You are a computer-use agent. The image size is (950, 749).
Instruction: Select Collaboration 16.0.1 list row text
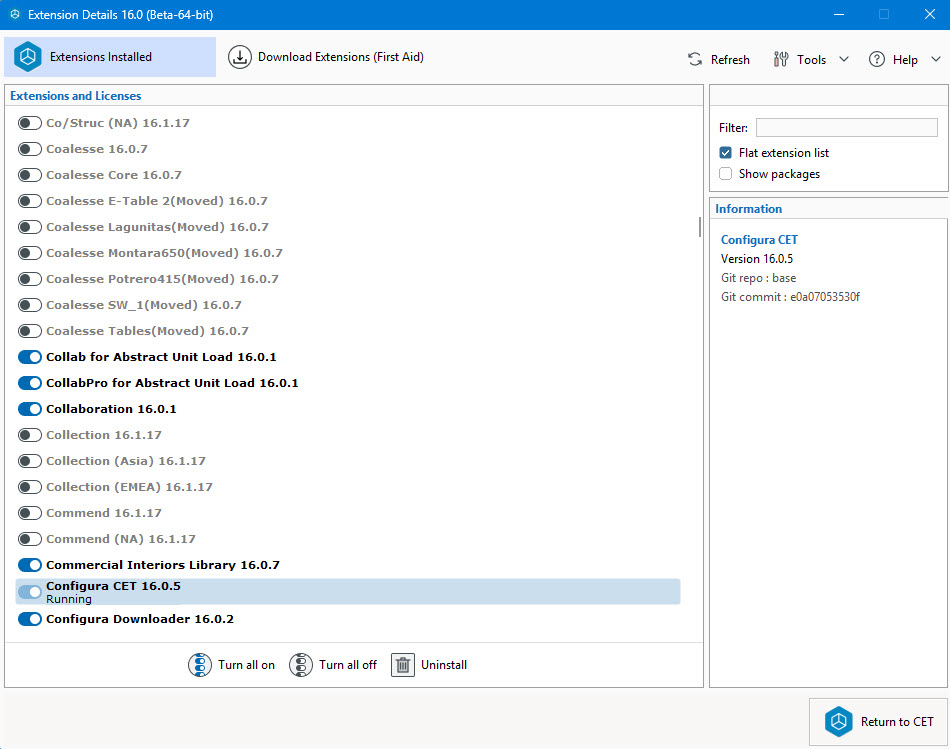tap(111, 409)
